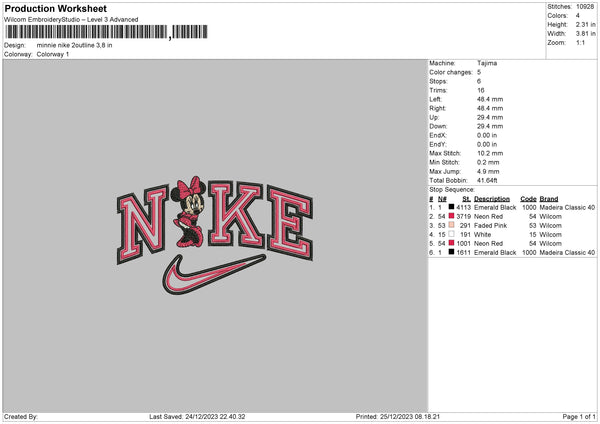
Task: Click the 'EndY:' value '0.00 in'
Action: tap(487, 144)
